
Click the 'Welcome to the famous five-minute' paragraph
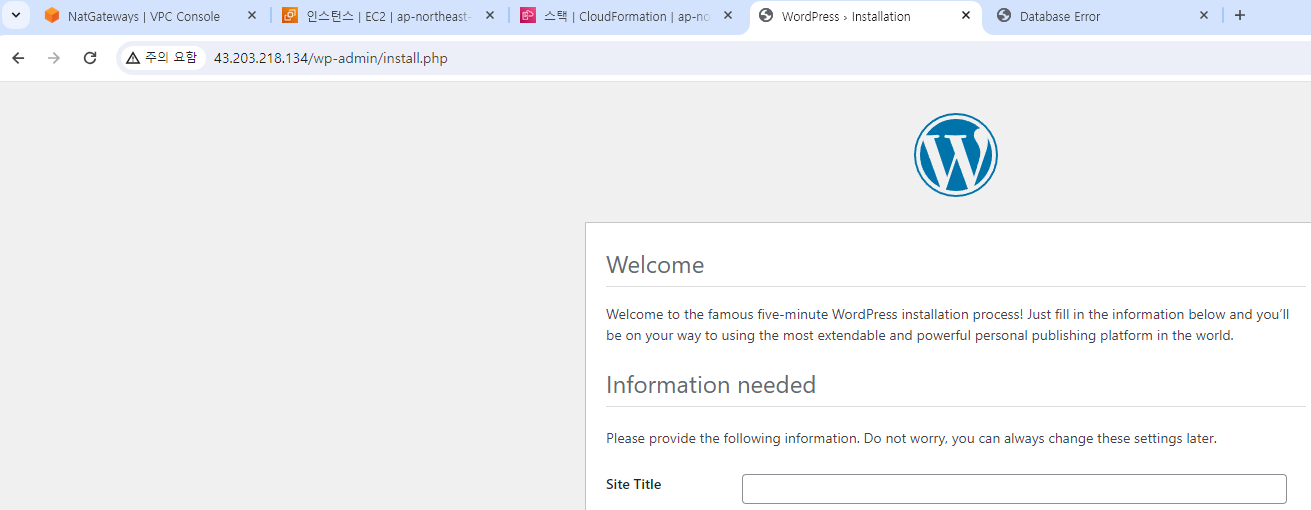pos(948,325)
